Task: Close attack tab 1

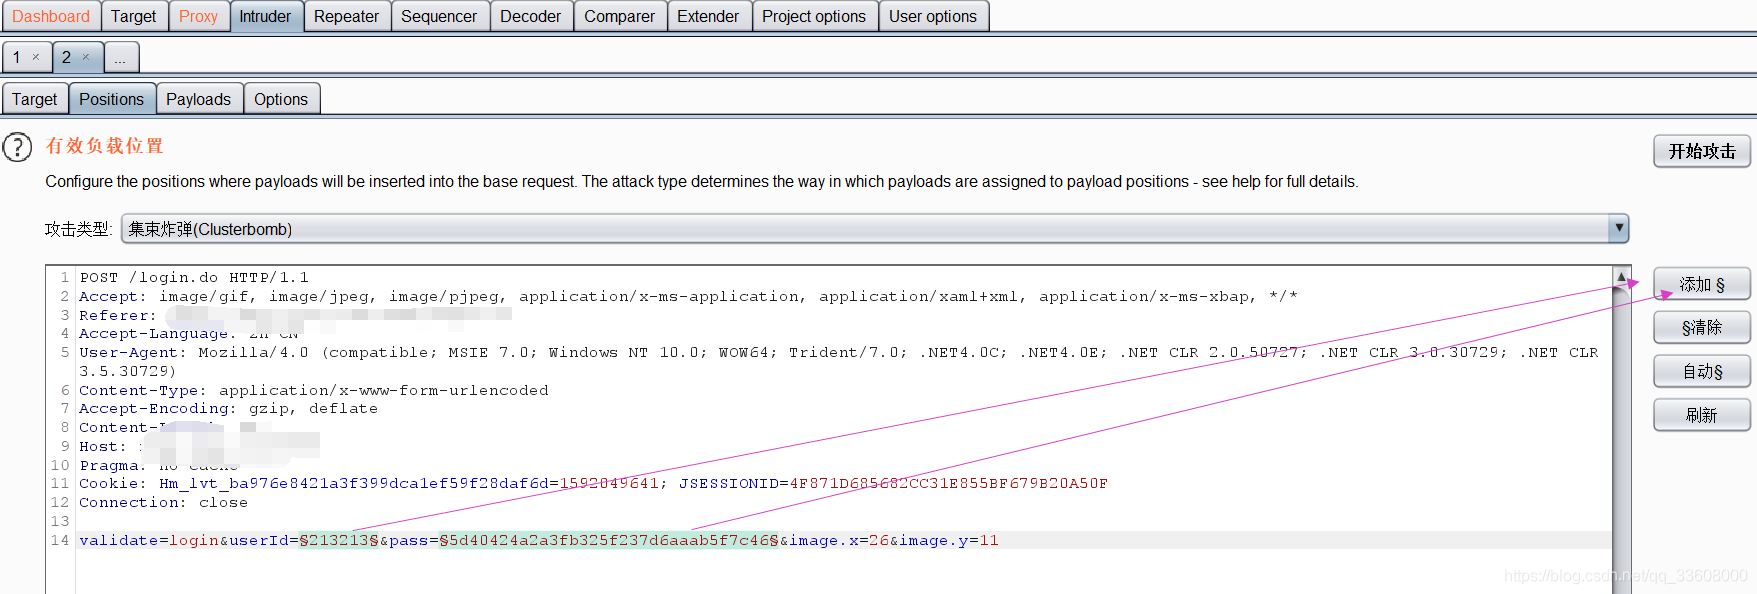Action: pyautogui.click(x=36, y=57)
